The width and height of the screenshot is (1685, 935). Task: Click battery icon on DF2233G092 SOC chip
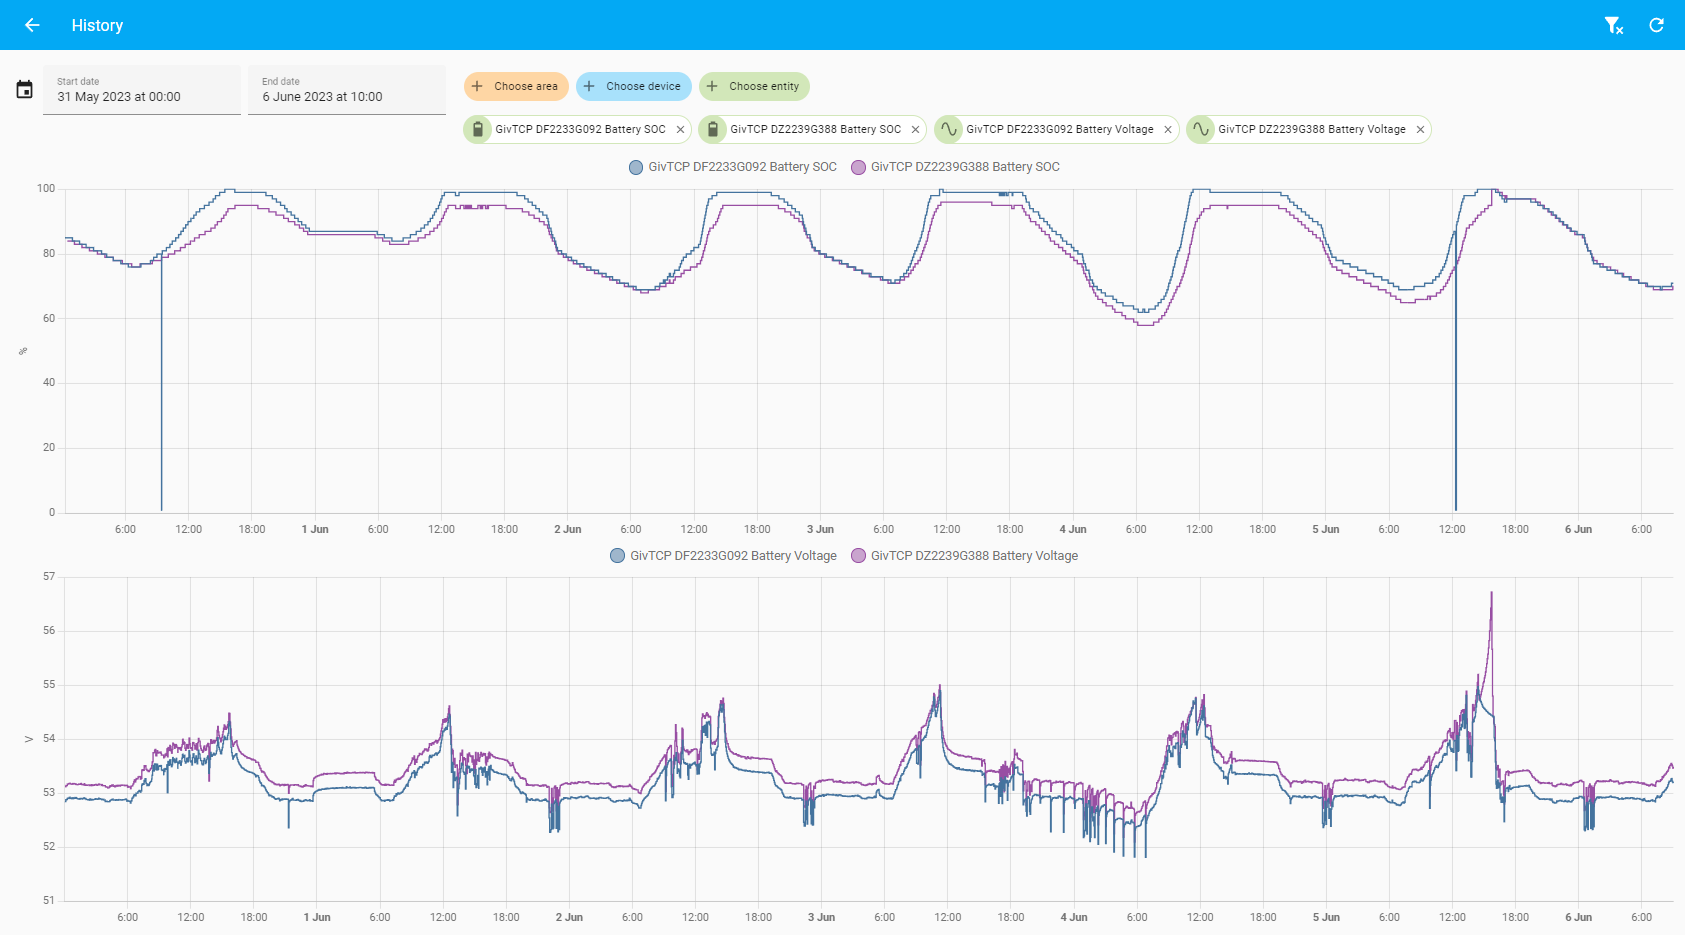click(x=478, y=129)
